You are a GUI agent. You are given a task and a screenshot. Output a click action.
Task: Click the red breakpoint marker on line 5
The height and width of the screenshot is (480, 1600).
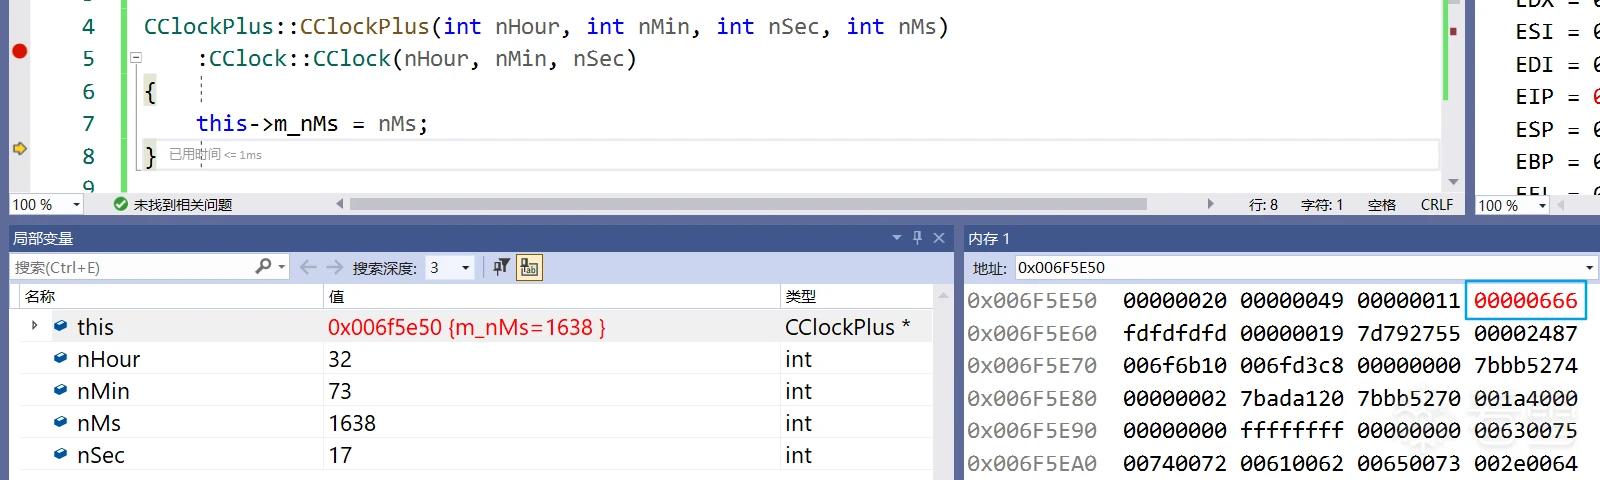(19, 51)
